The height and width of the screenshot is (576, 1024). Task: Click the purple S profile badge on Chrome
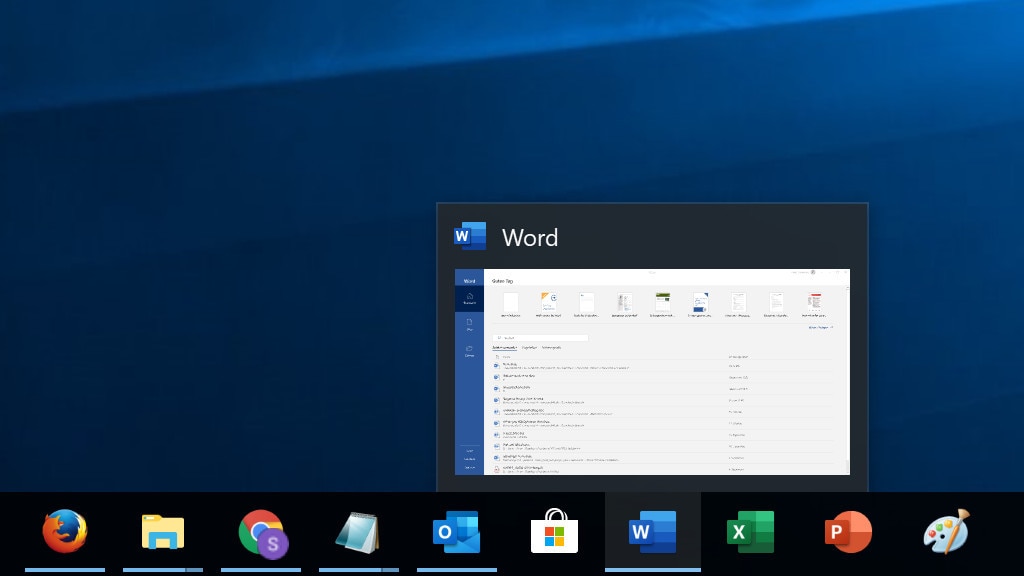pos(272,544)
